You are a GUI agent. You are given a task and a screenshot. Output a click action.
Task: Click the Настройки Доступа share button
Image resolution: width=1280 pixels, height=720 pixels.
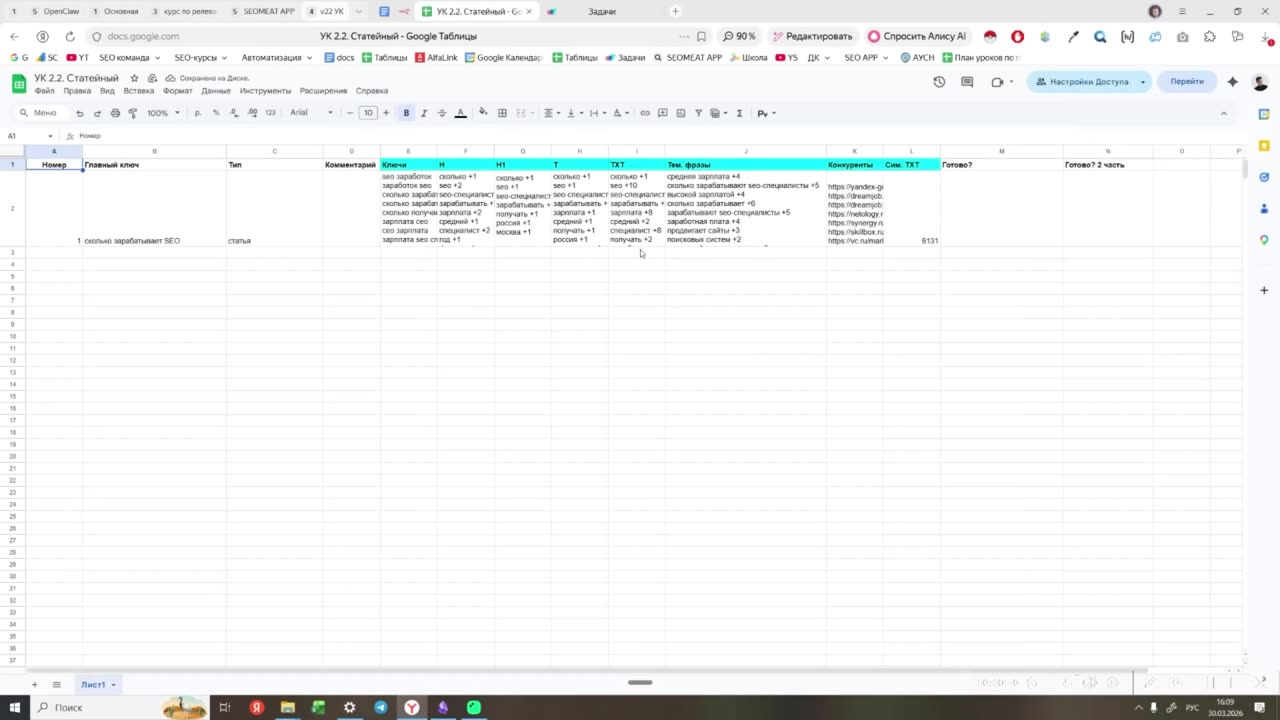(1081, 82)
